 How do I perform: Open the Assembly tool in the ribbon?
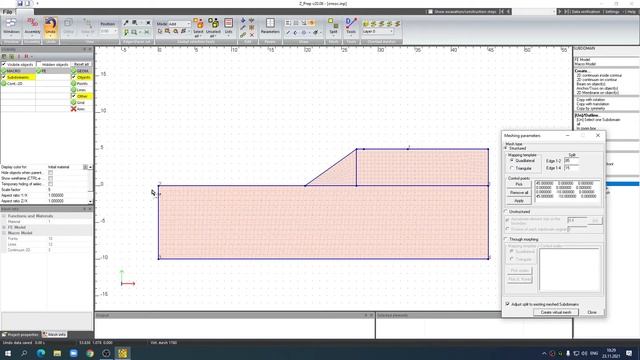coord(32,26)
